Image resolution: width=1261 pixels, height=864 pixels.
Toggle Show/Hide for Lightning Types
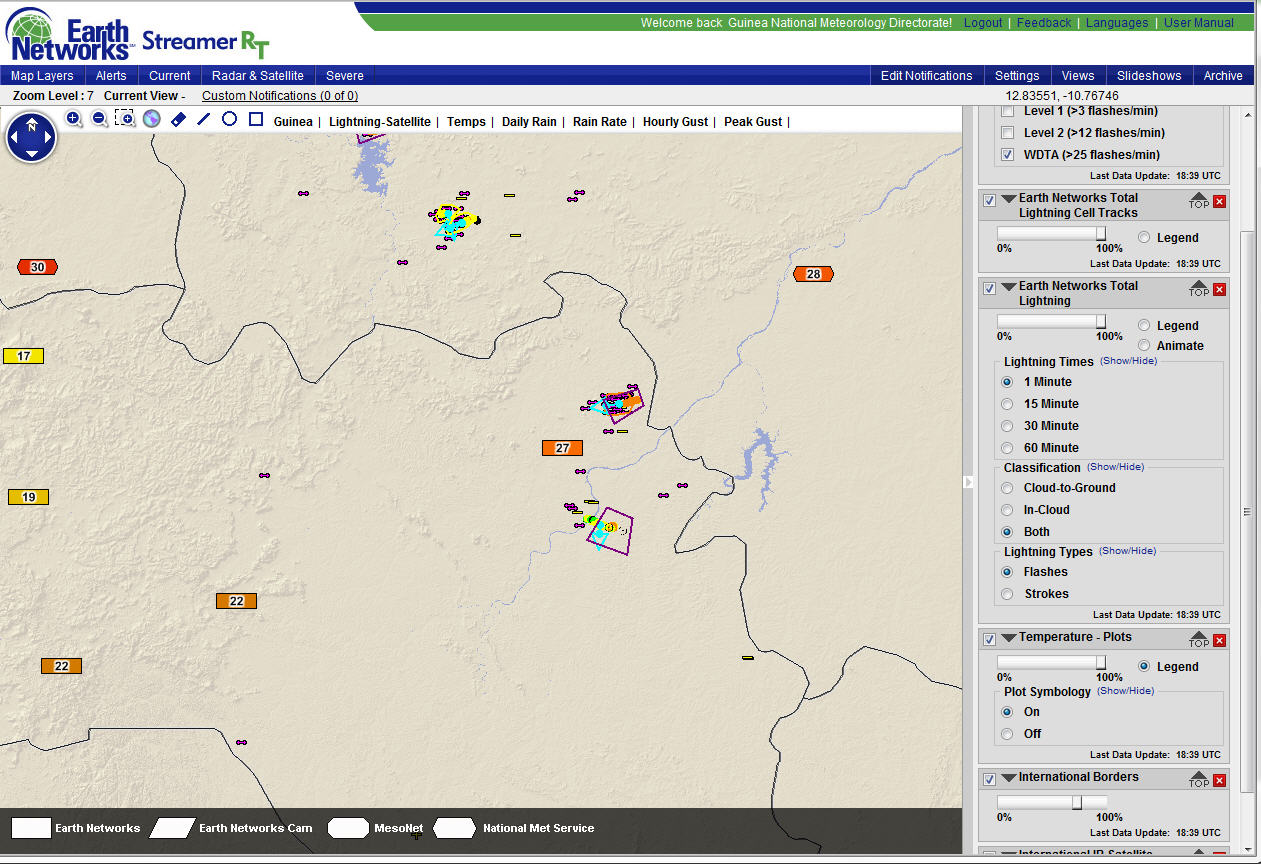1127,551
